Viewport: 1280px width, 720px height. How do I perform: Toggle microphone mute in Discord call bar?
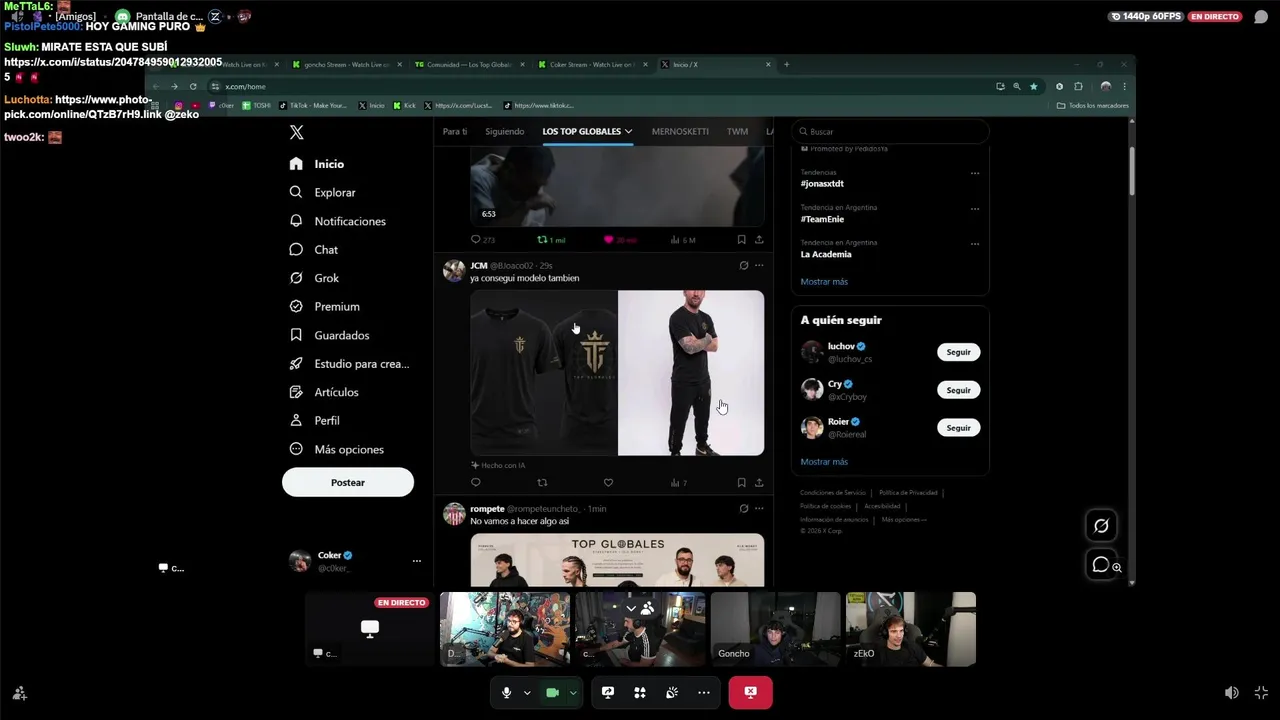[x=506, y=692]
